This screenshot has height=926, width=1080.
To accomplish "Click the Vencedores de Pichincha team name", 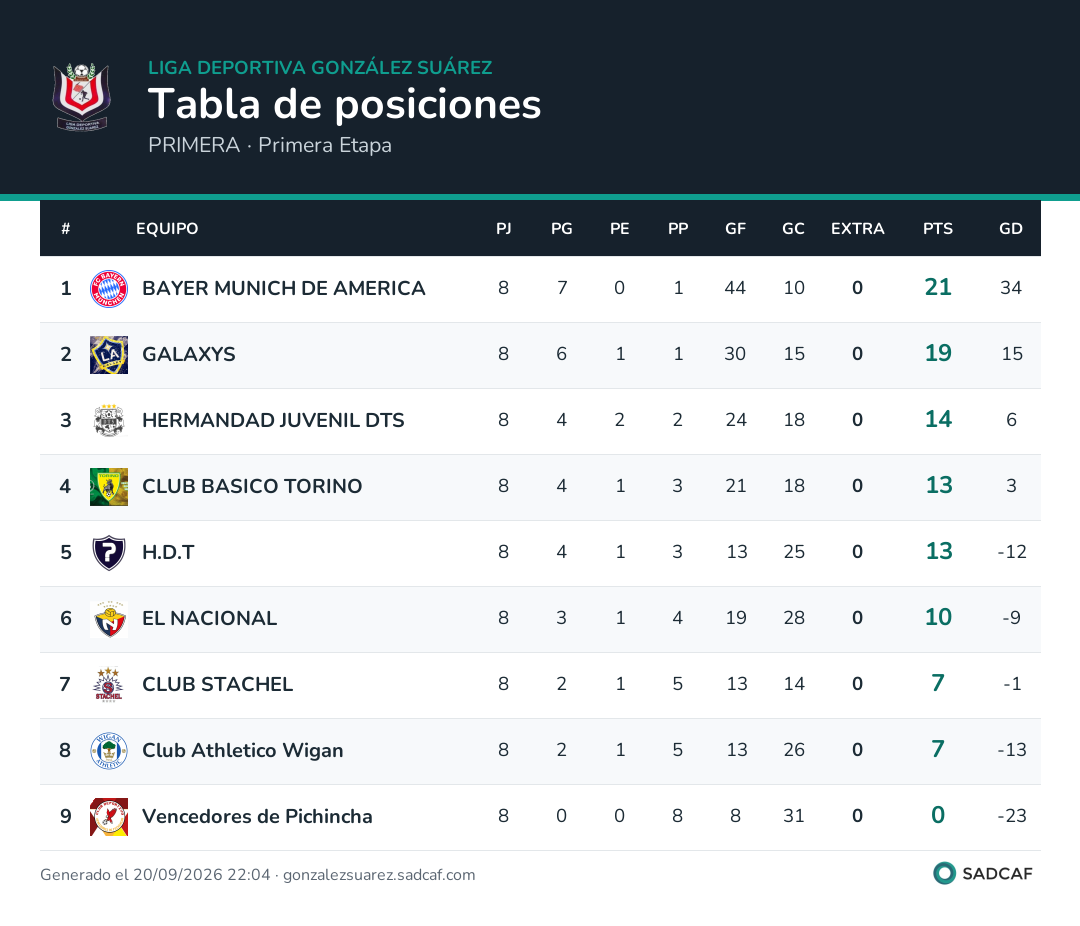I will (257, 816).
